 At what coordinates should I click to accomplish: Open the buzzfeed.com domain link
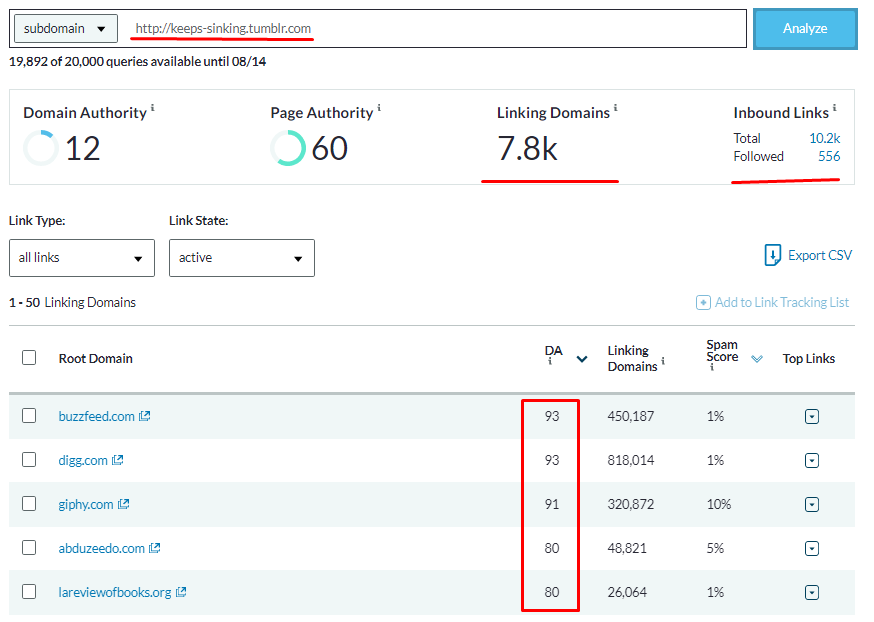point(96,416)
